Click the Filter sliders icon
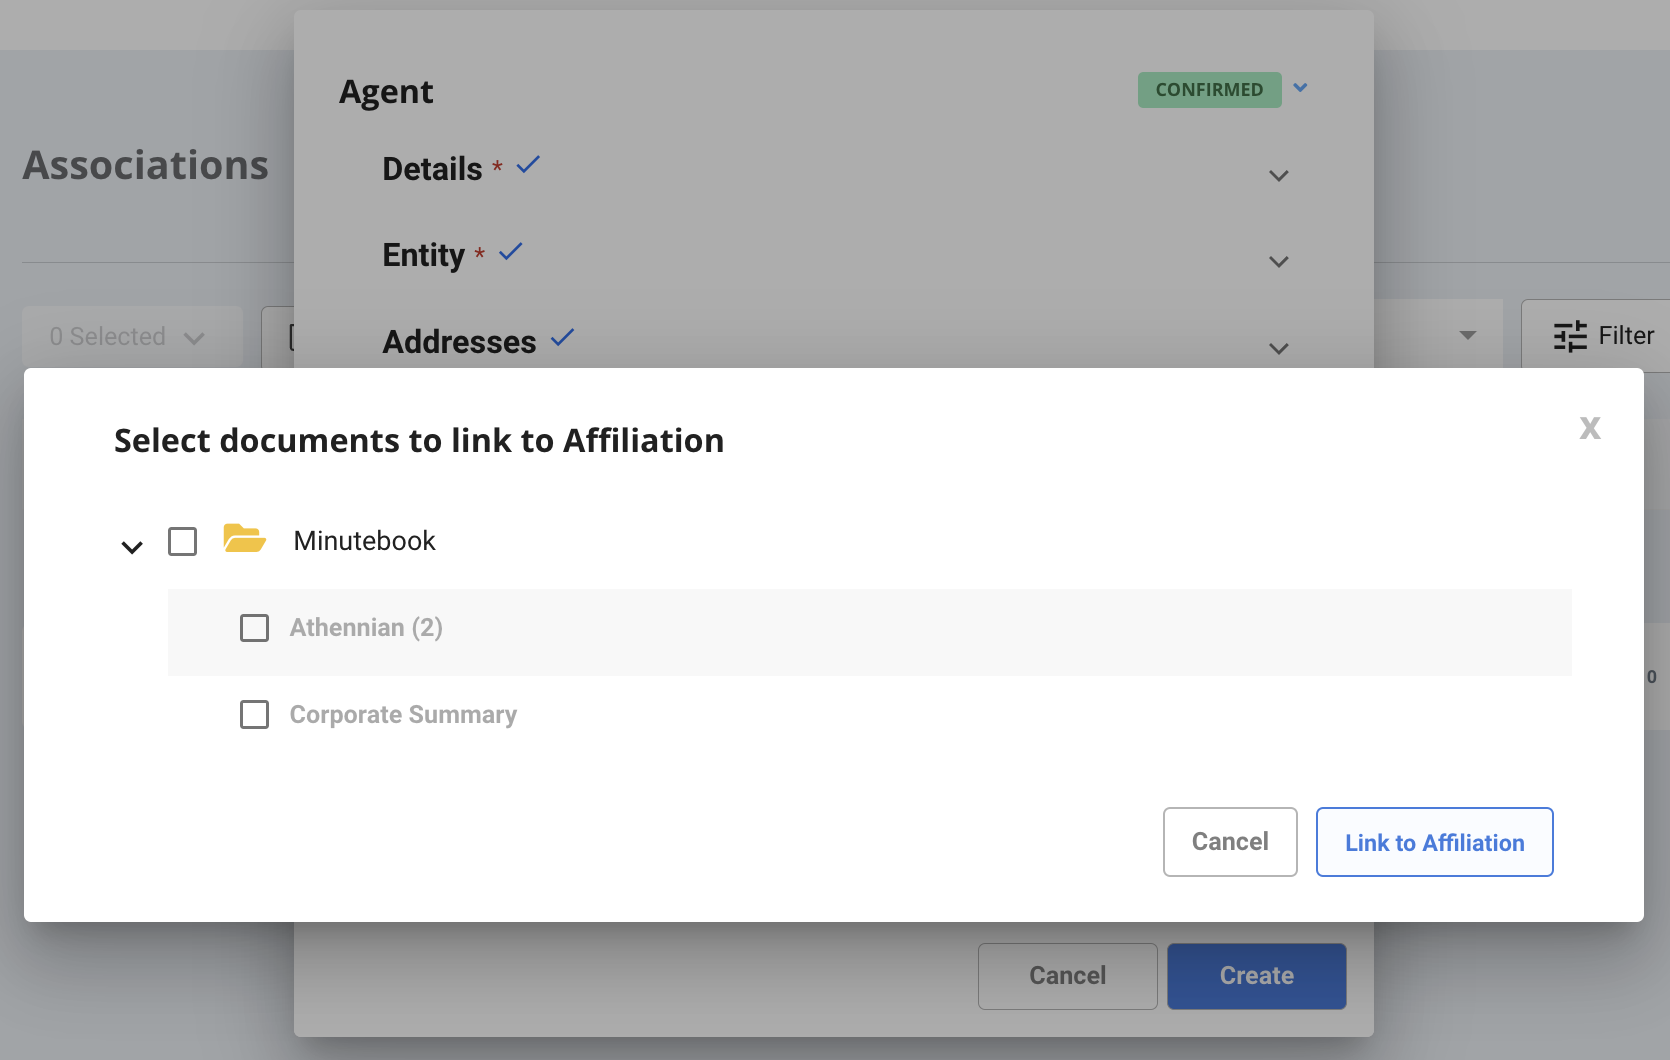Viewport: 1670px width, 1060px height. pyautogui.click(x=1570, y=336)
